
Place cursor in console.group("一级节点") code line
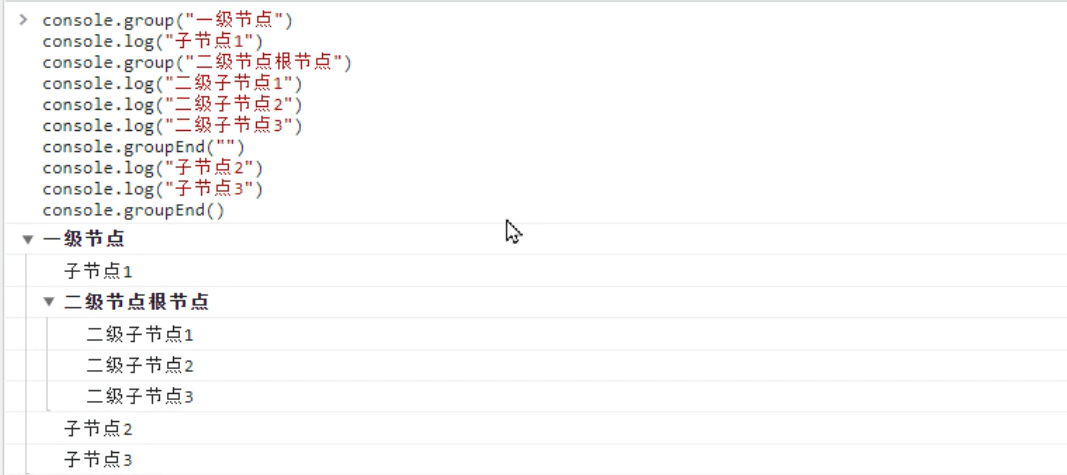(167, 20)
